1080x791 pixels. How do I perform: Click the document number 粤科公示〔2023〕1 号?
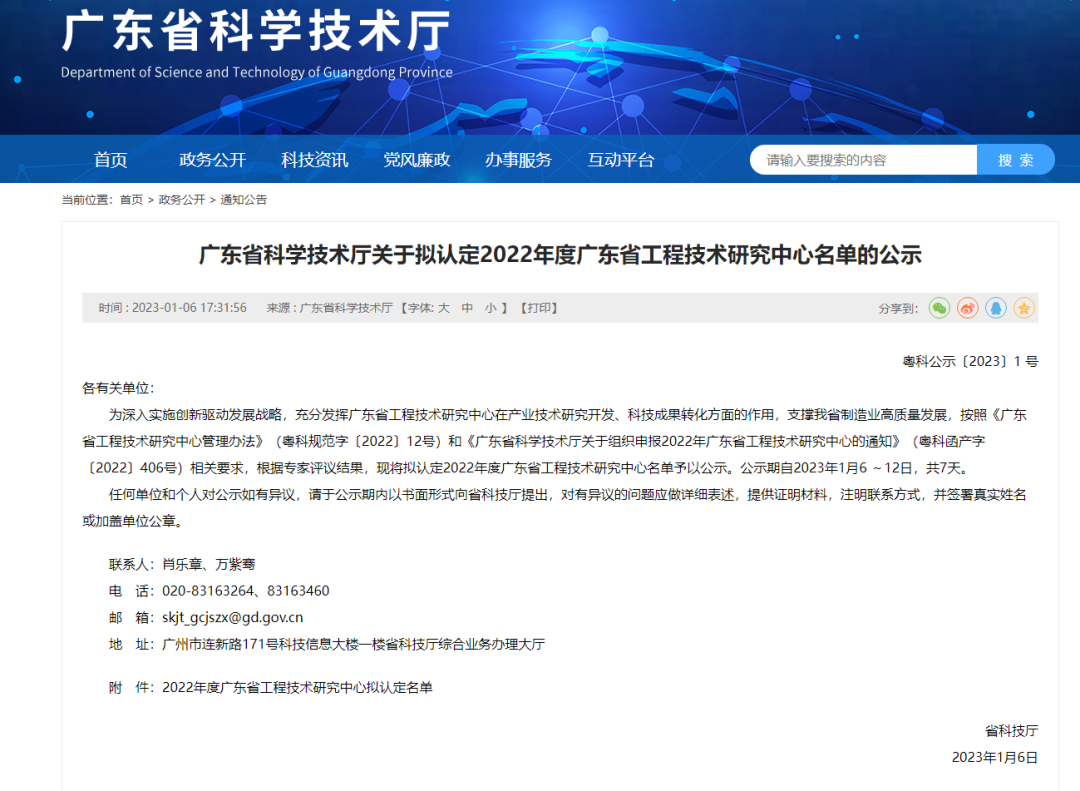[x=970, y=361]
